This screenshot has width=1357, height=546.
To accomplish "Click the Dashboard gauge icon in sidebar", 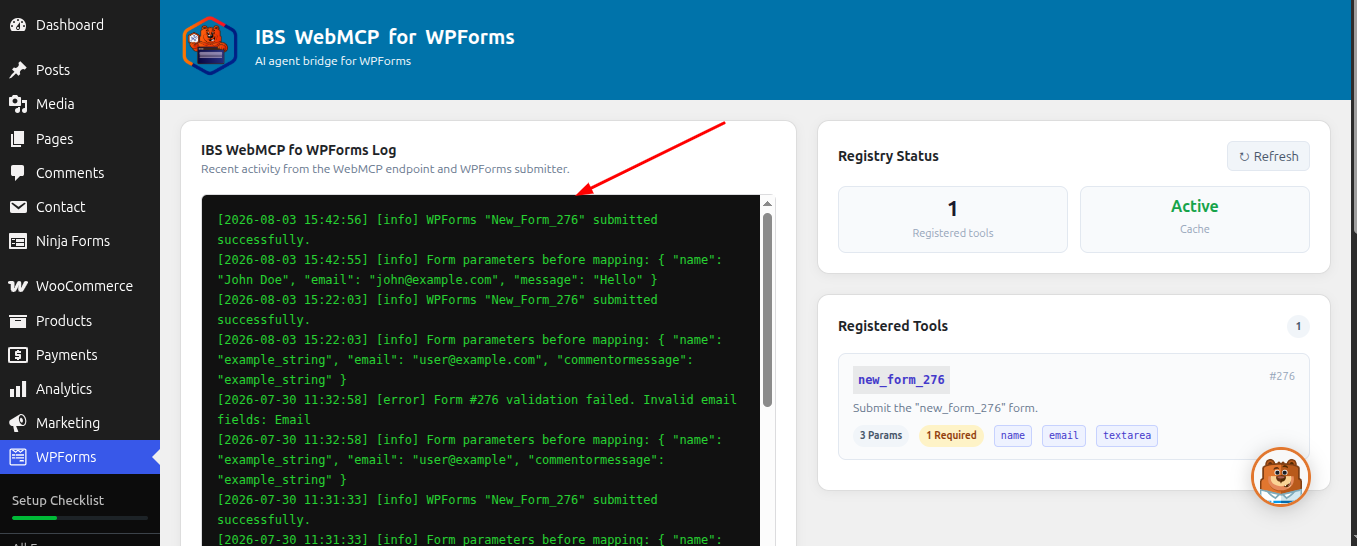I will pyautogui.click(x=18, y=25).
